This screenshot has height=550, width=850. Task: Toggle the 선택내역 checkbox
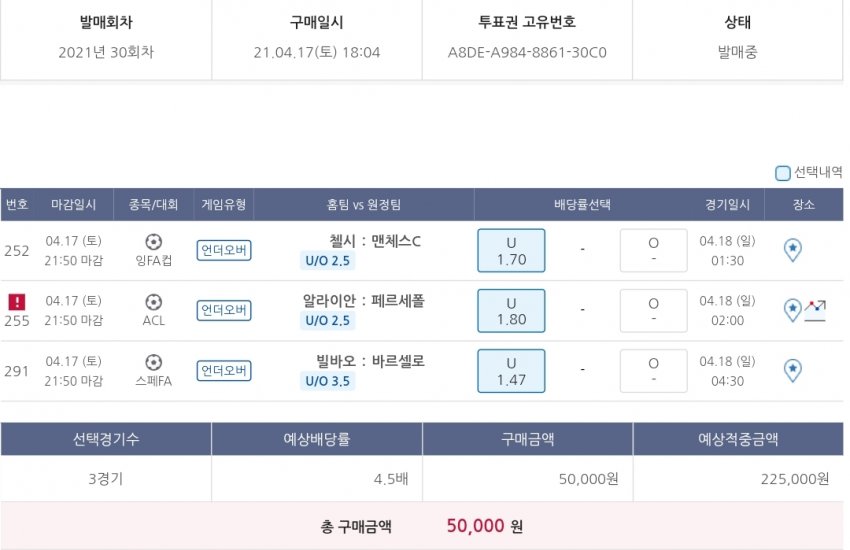pyautogui.click(x=783, y=173)
